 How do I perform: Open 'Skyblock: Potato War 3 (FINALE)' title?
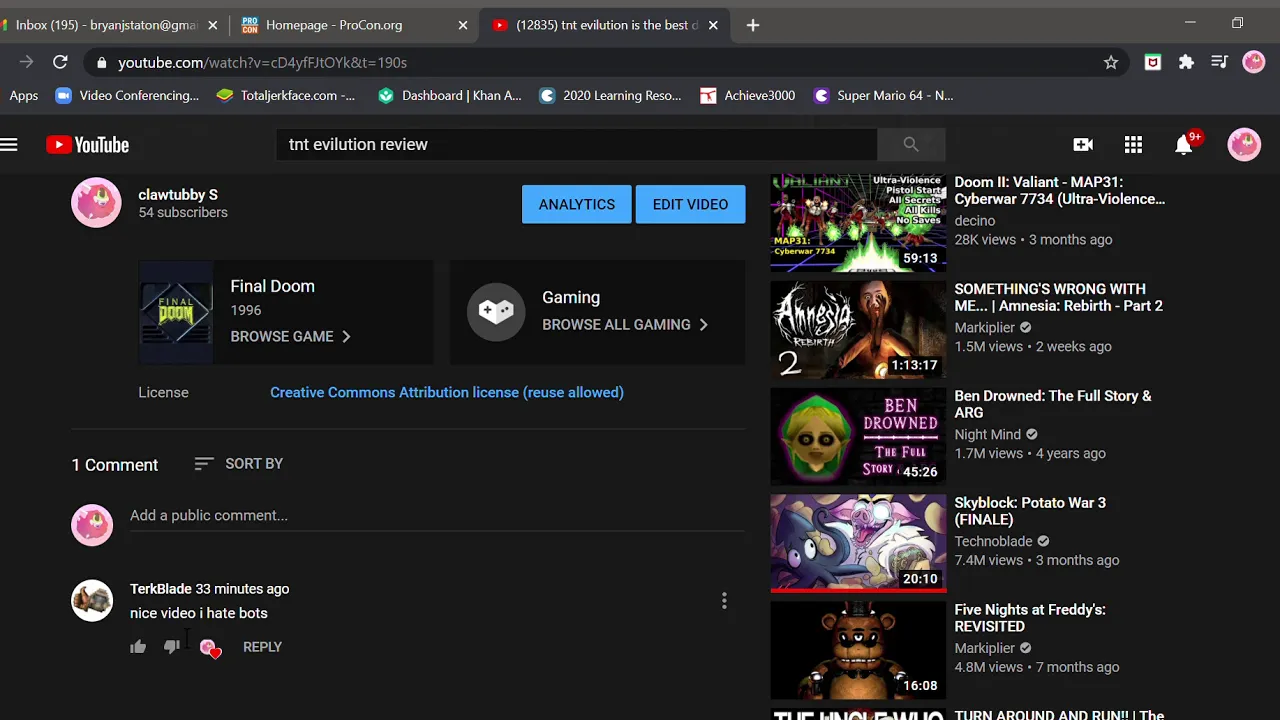click(x=1030, y=511)
